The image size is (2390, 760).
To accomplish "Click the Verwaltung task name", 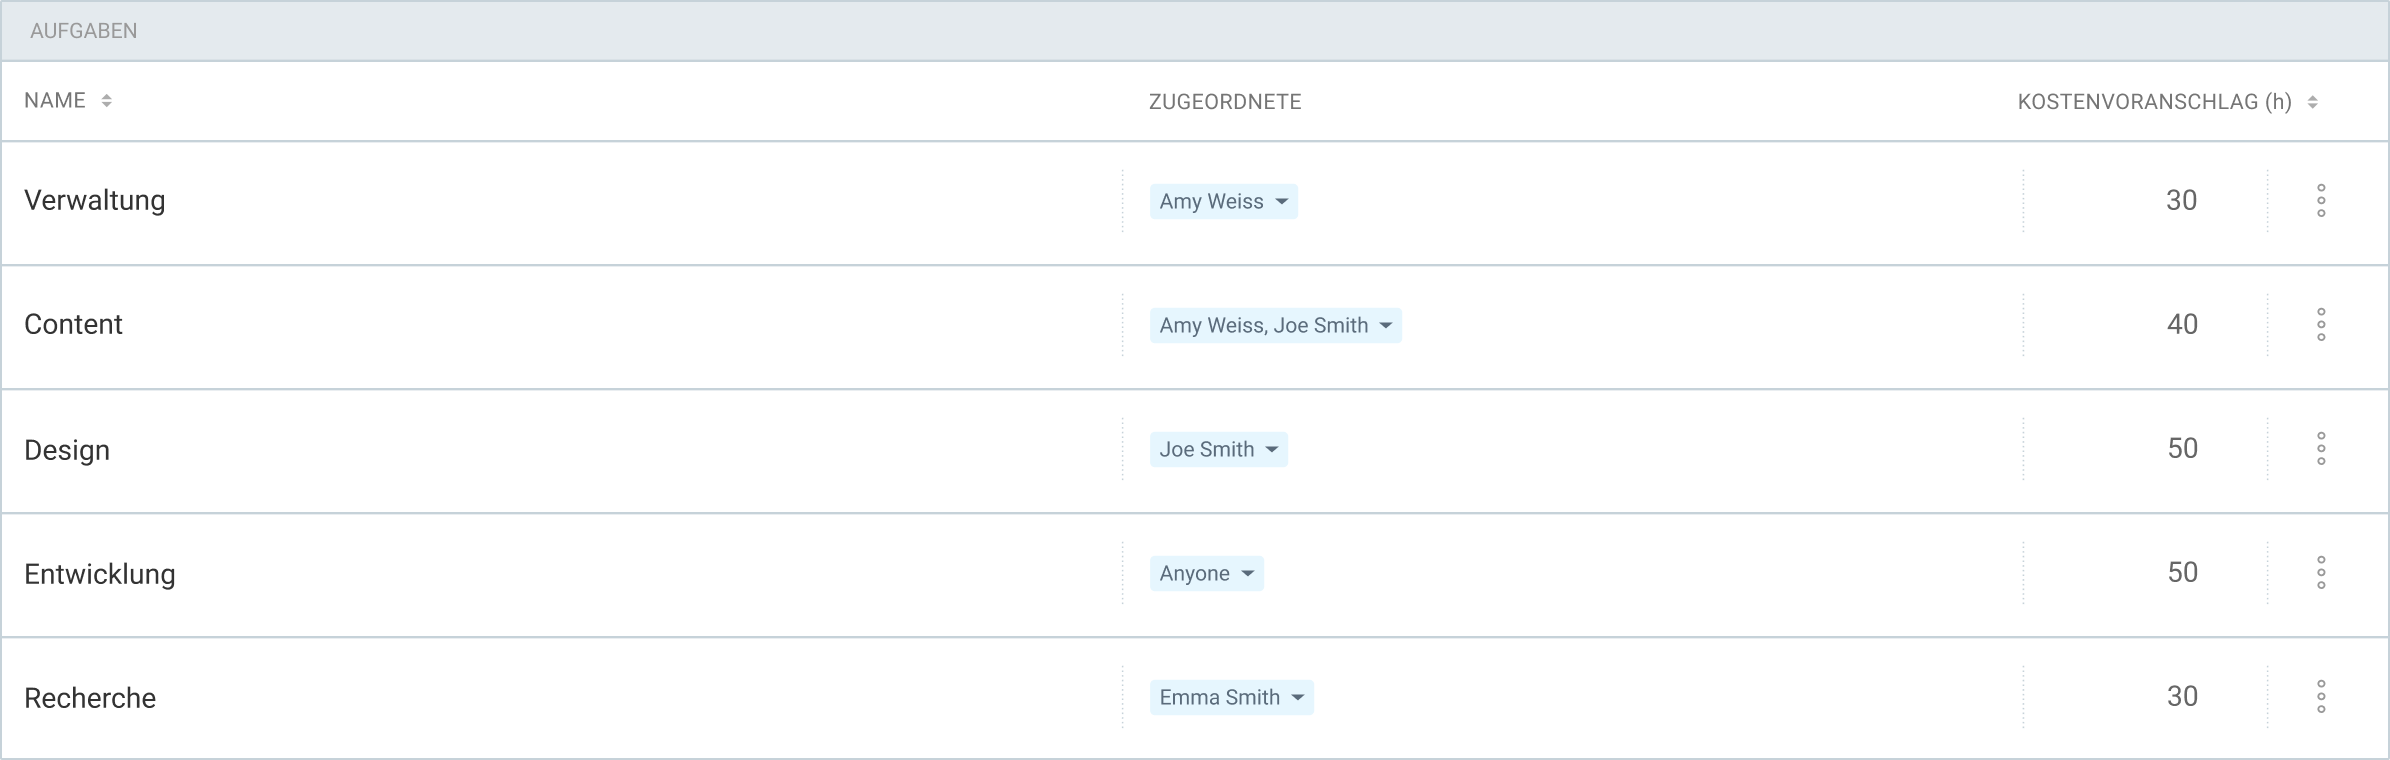I will point(95,201).
